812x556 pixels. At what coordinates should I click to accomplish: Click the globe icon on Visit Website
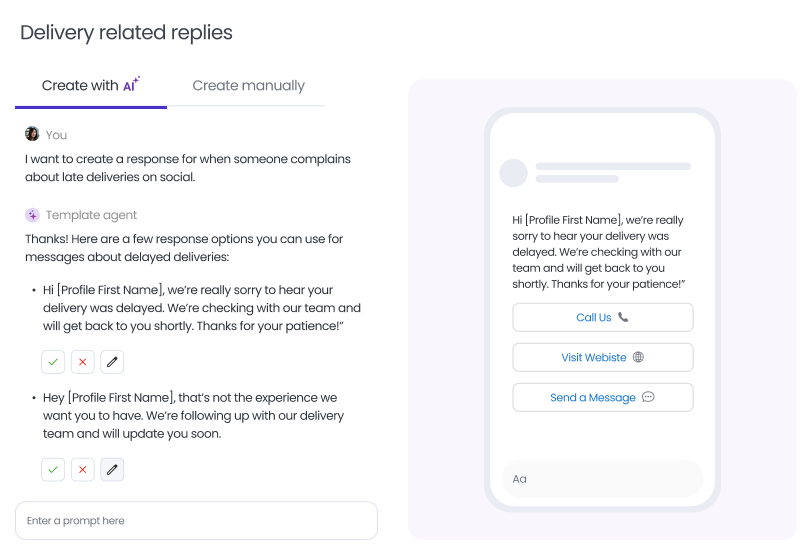639,358
